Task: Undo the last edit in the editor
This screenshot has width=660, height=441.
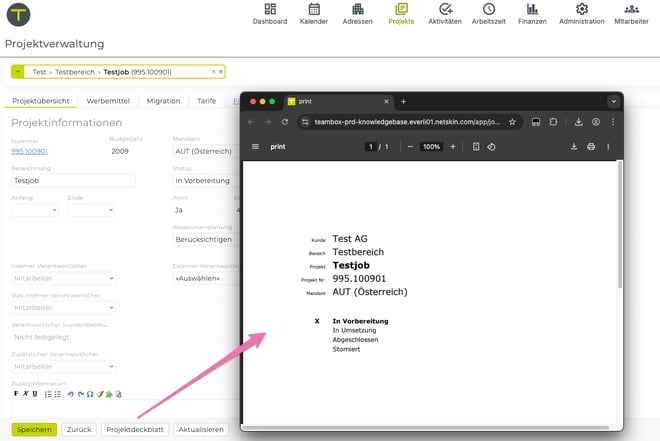Action: (70, 394)
